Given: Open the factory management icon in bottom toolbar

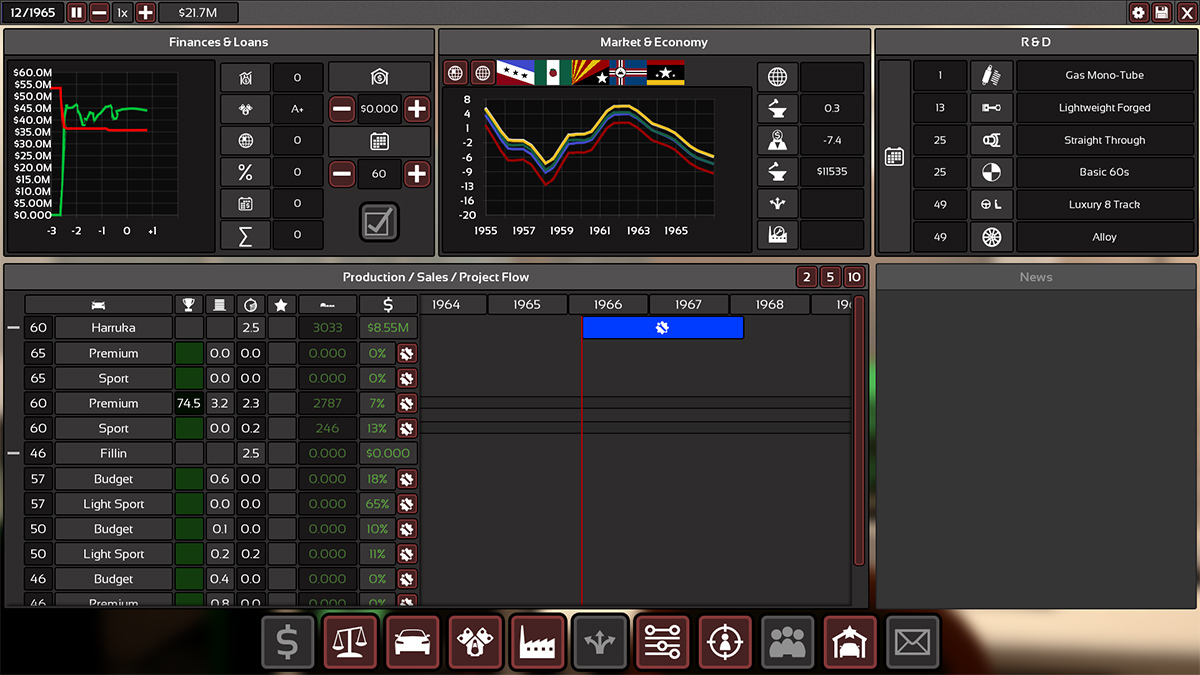Looking at the screenshot, I should point(538,642).
